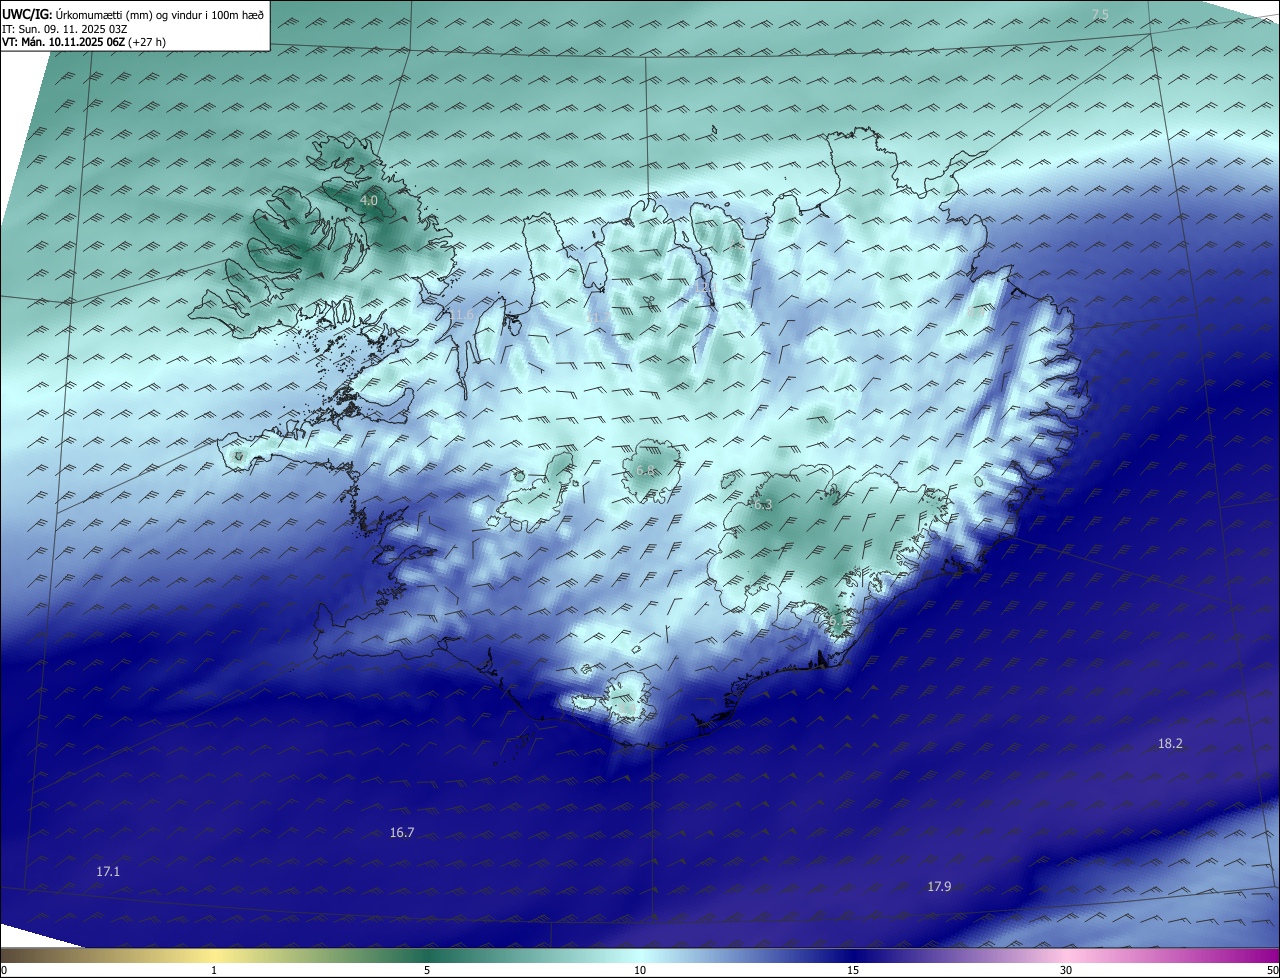
Task: Click the map title "UWC/IG: Úrkomumætti (mm) og vindur í 100m hæð"
Action: 133,14
